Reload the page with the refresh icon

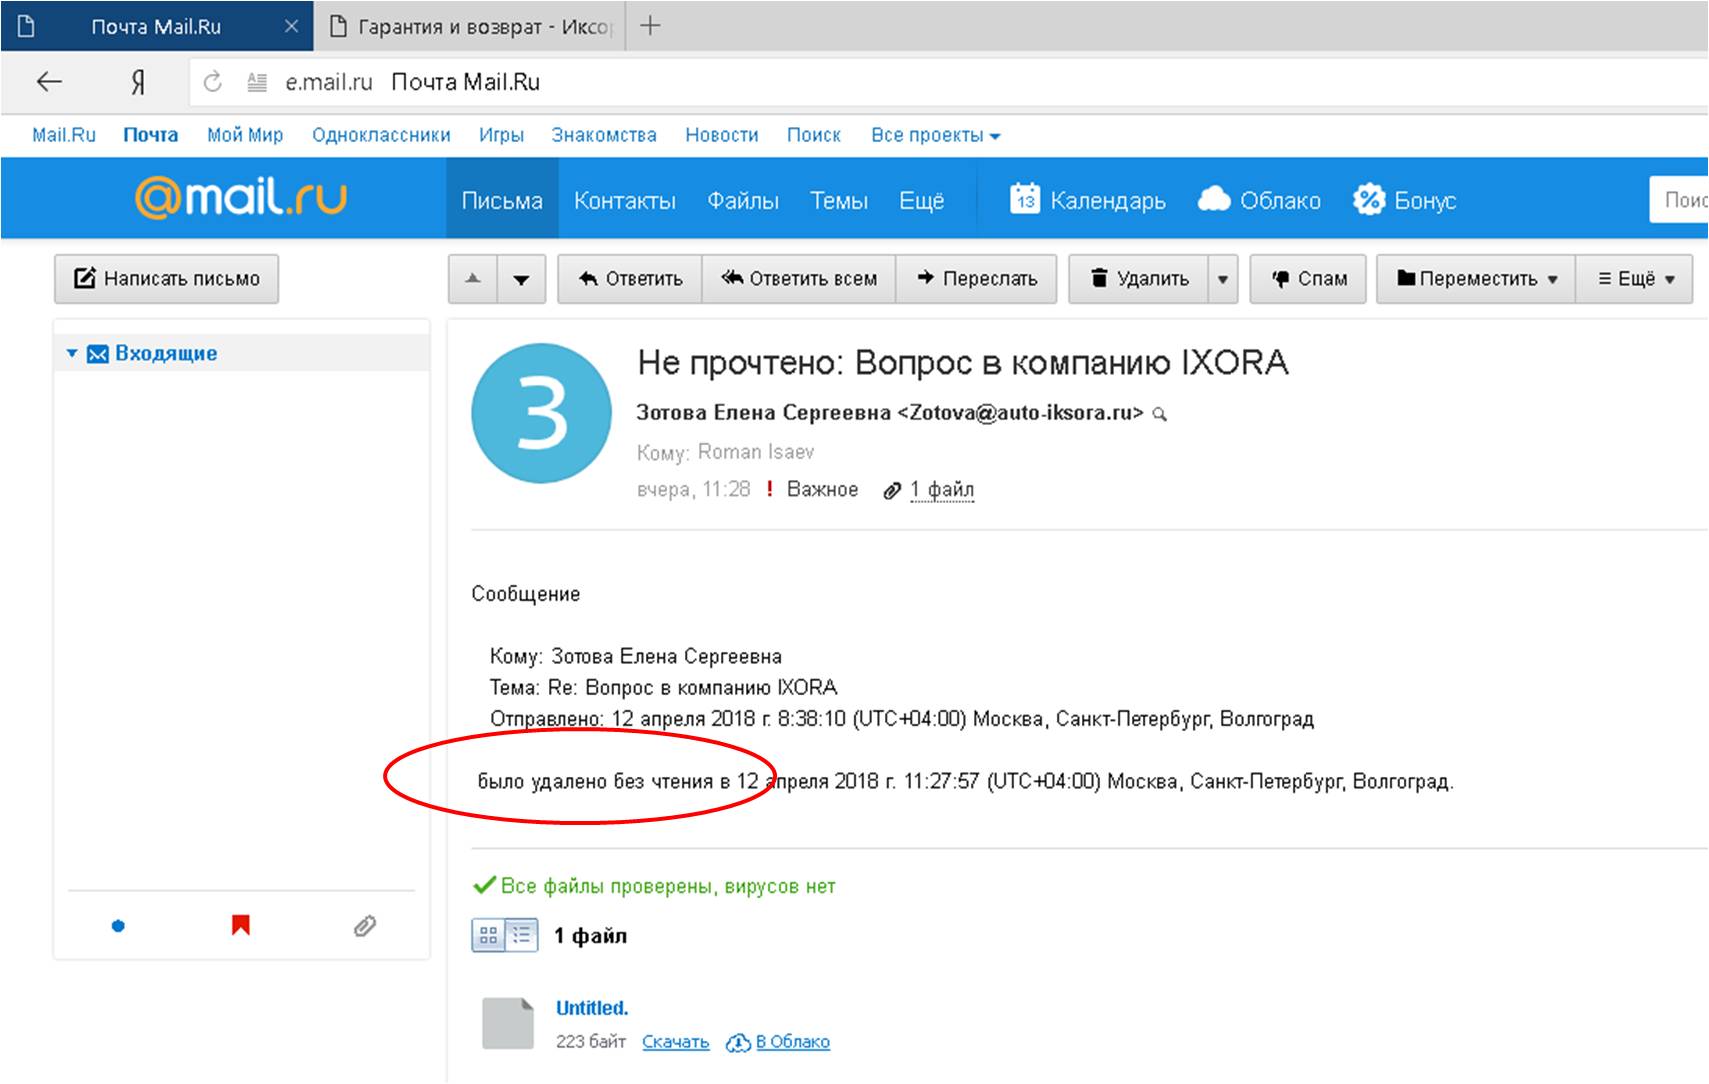point(212,82)
